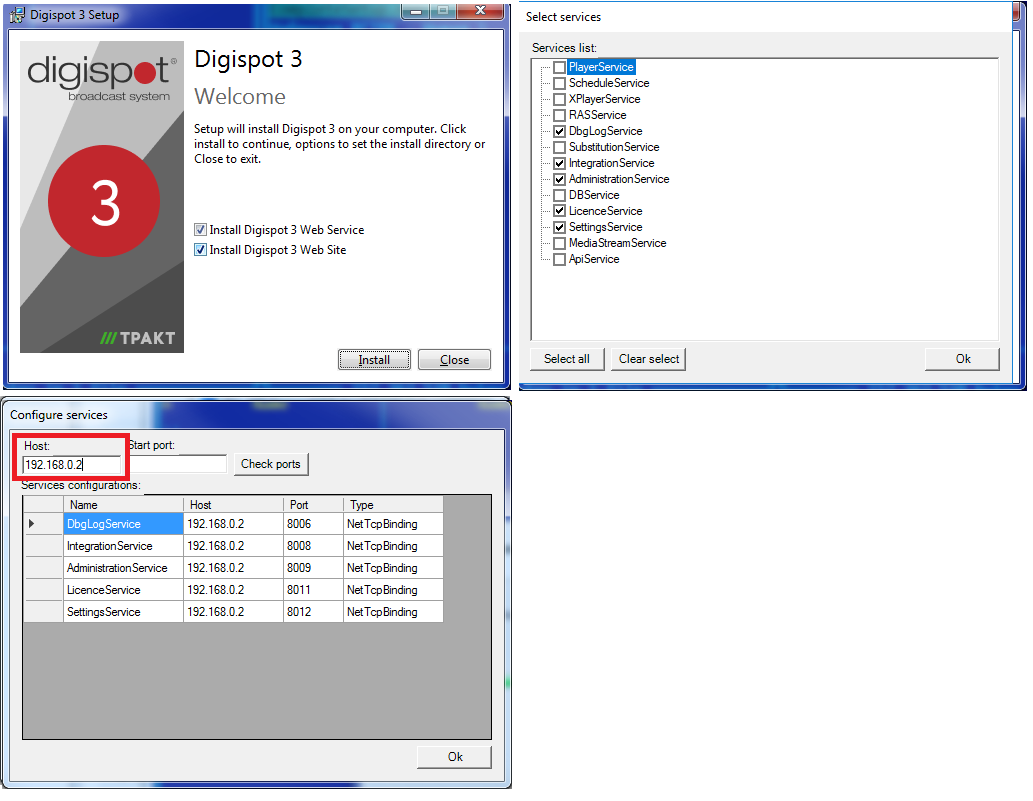Click the Name column header

click(x=123, y=505)
